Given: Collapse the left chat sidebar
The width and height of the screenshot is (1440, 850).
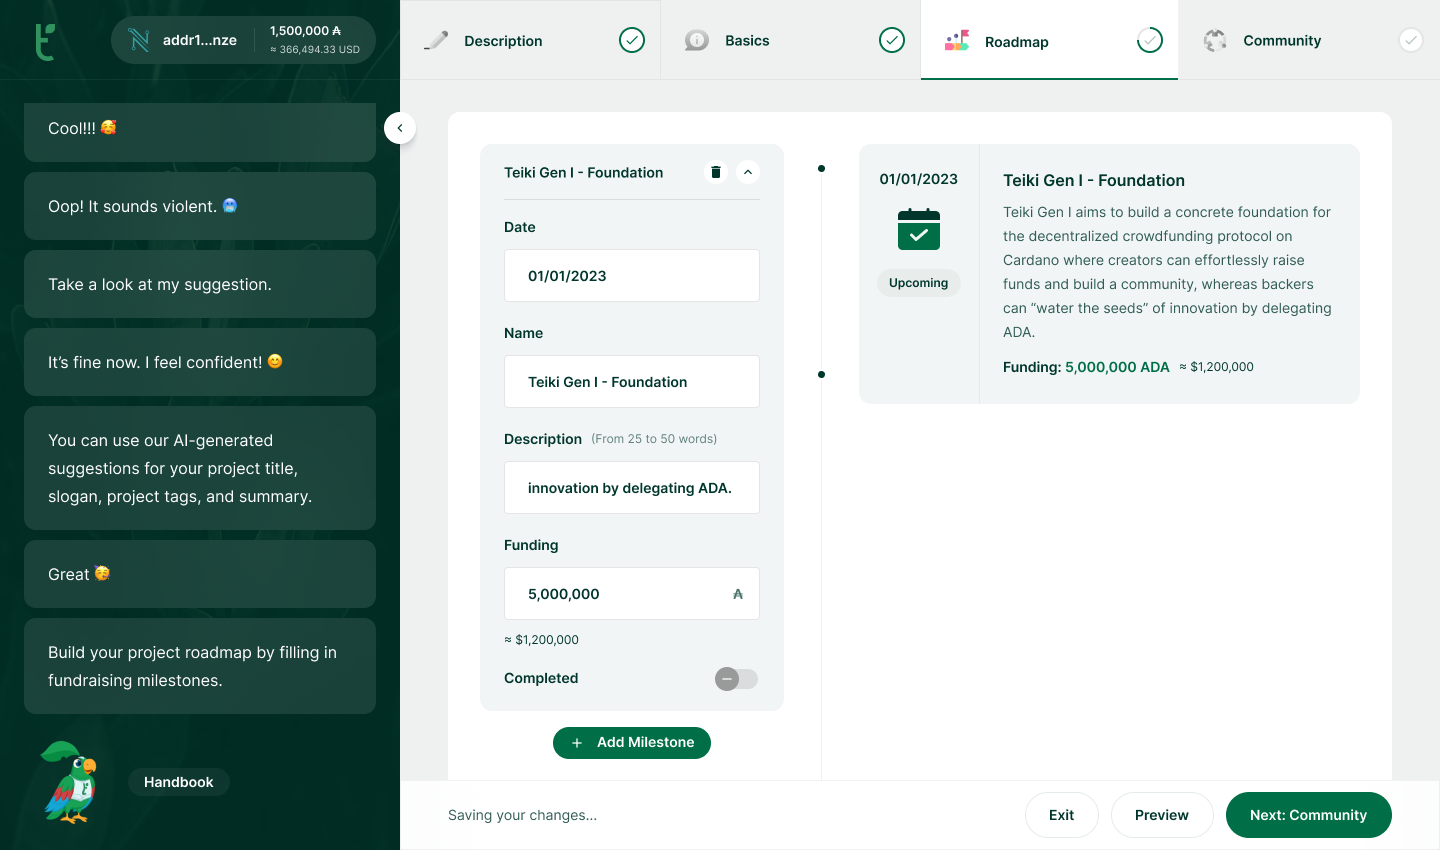Looking at the screenshot, I should coord(400,128).
